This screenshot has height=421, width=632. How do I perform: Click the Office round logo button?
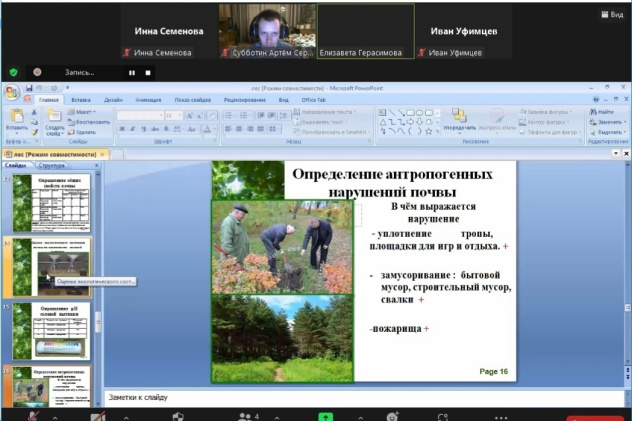(12, 93)
